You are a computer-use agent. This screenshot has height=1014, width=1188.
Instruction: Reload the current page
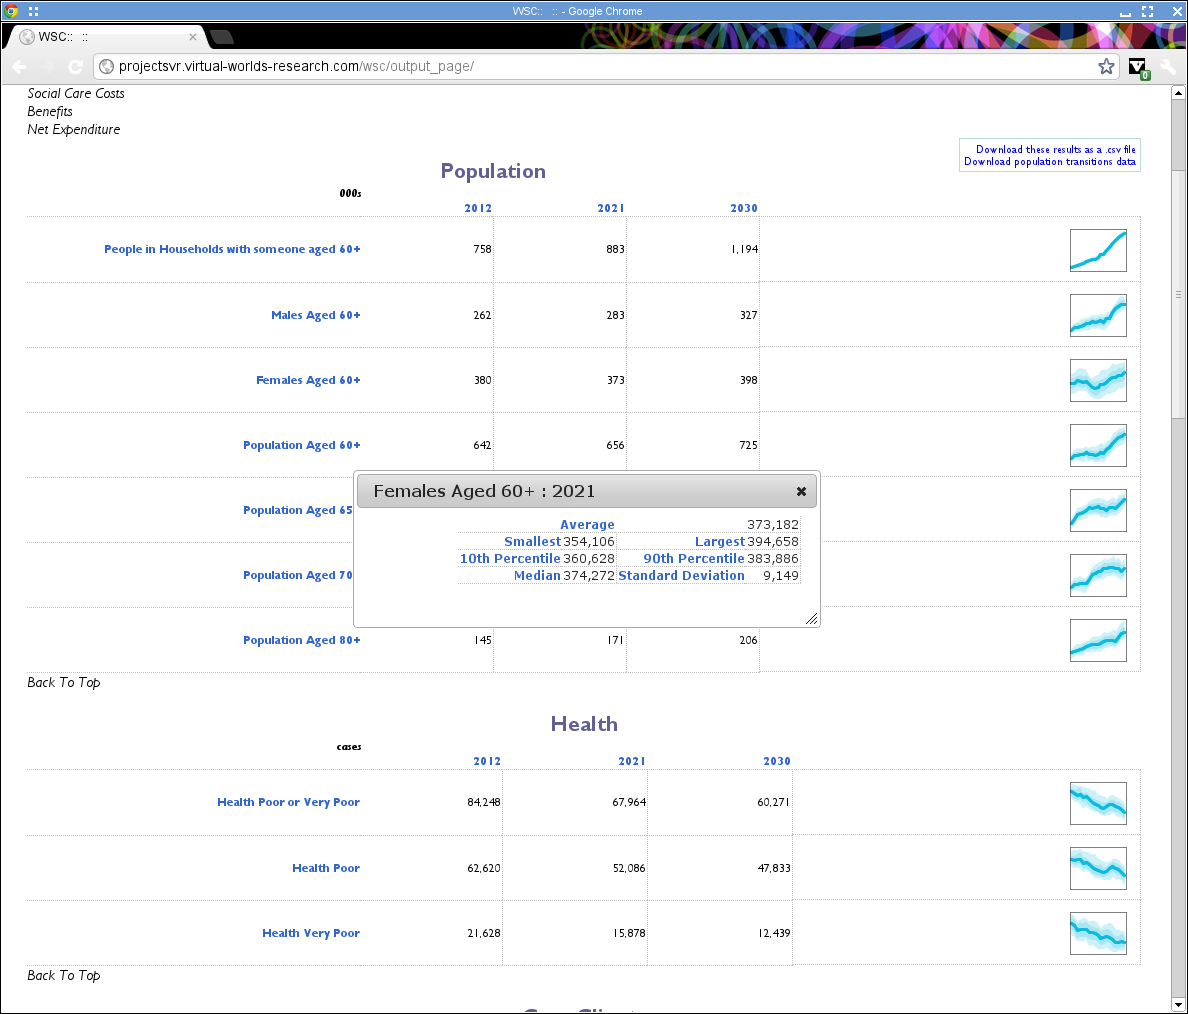click(x=76, y=66)
